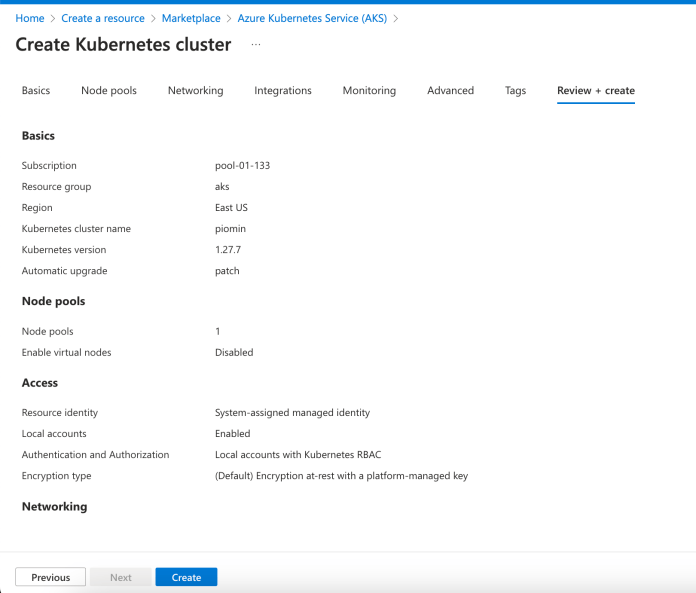Click the blue Create button
The height and width of the screenshot is (593, 696).
pos(186,577)
